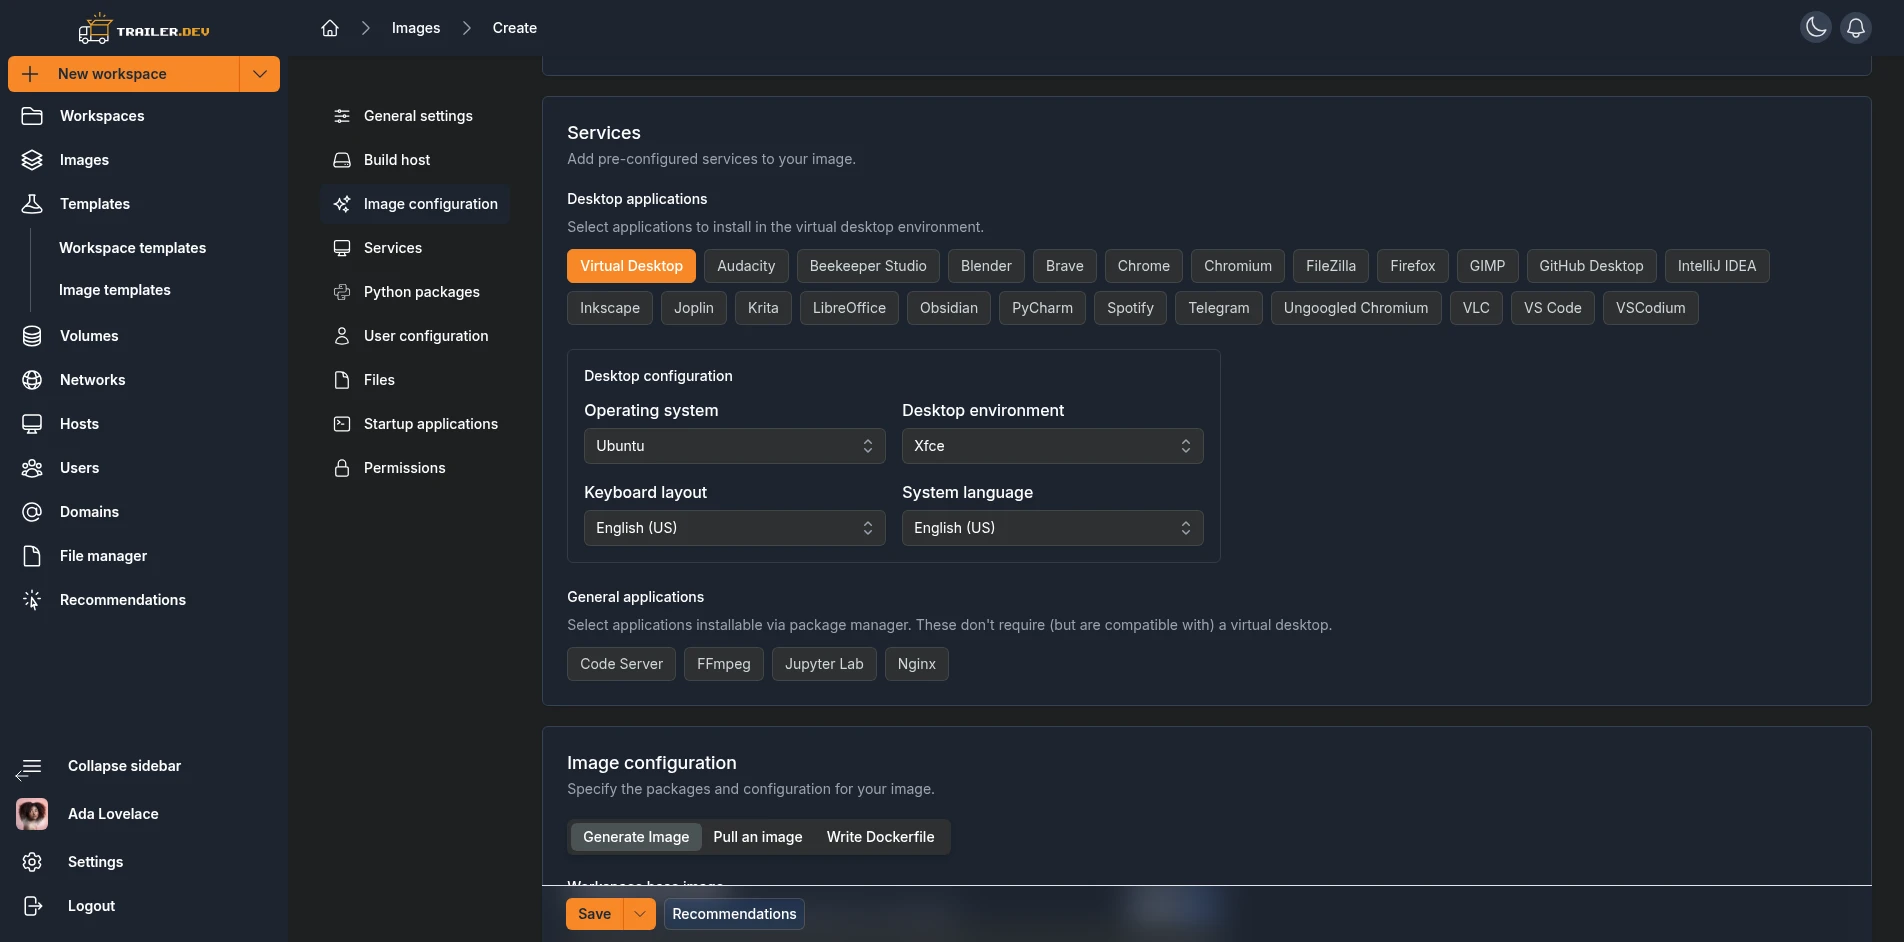Screen dimensions: 1904x942
Task: Click the Recommendations sparkle icon
Action: tap(32, 600)
